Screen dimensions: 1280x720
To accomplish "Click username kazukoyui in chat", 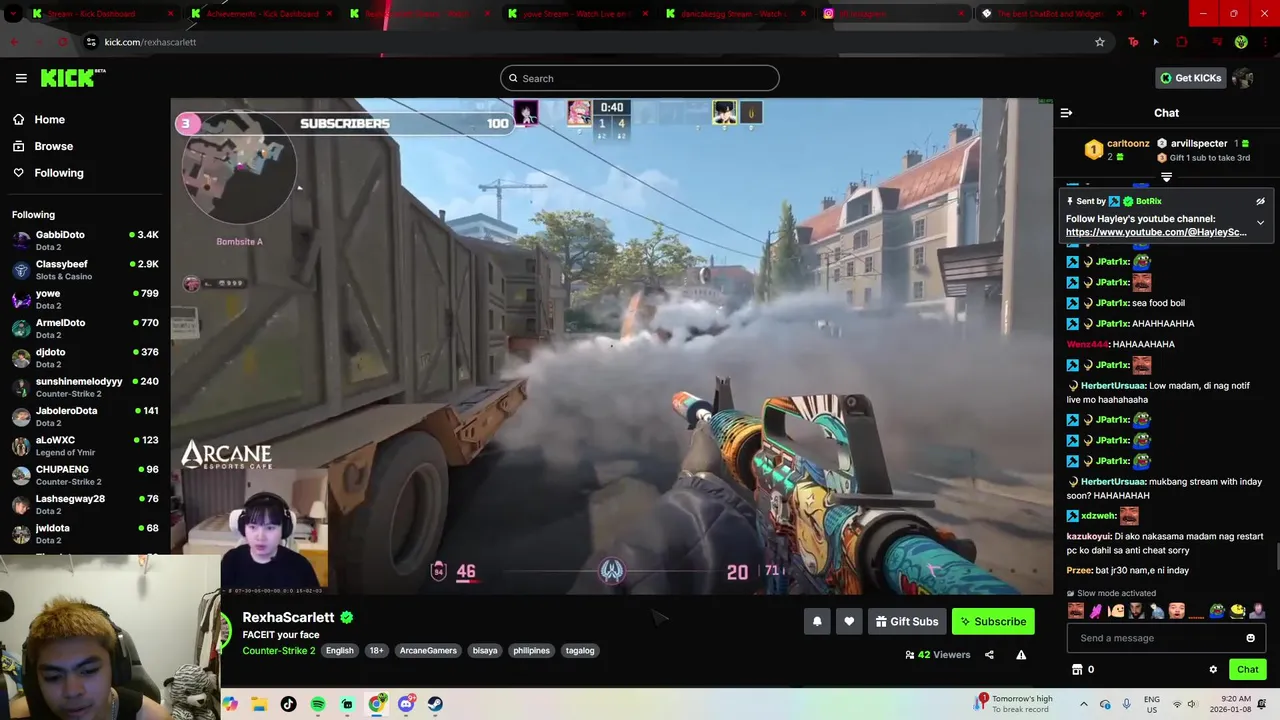I will coord(1089,537).
